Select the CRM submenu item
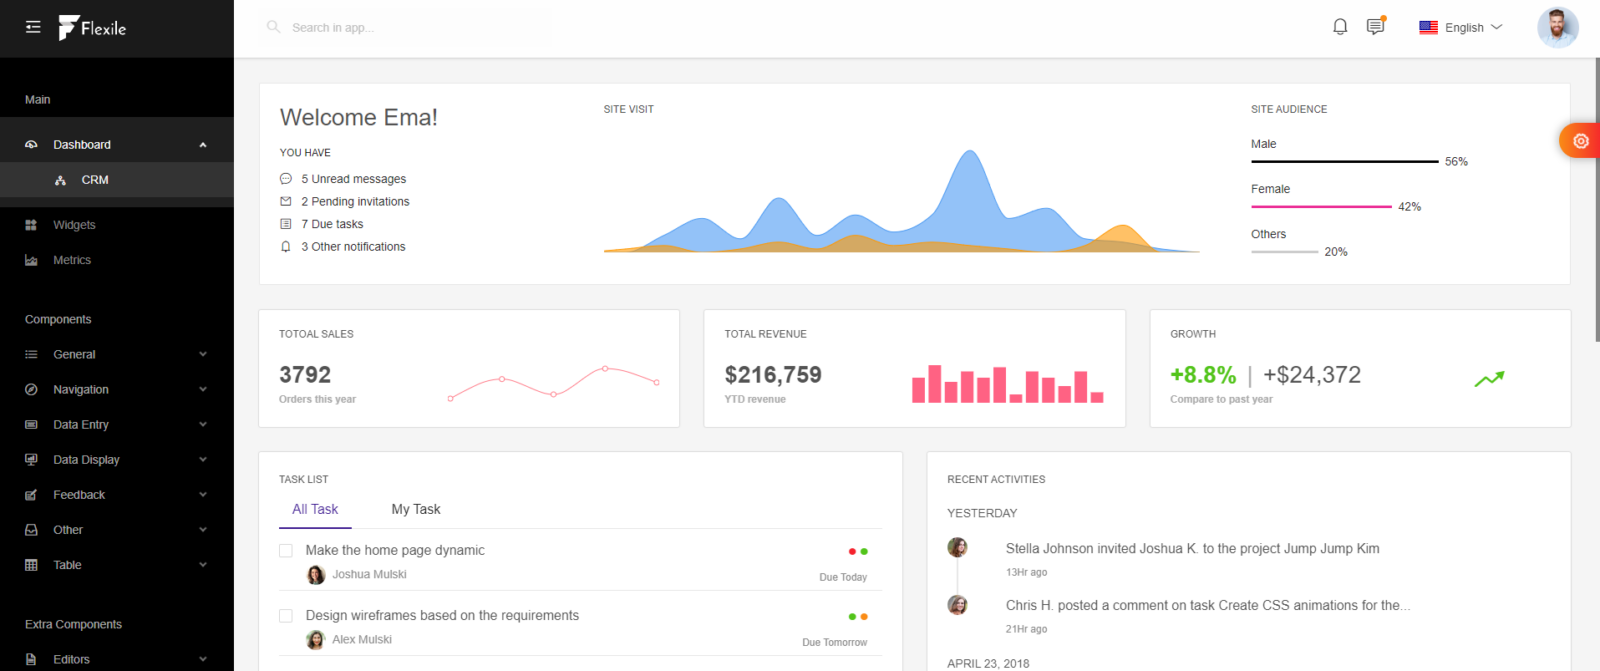Screen dimensions: 1600x671 (x=117, y=180)
